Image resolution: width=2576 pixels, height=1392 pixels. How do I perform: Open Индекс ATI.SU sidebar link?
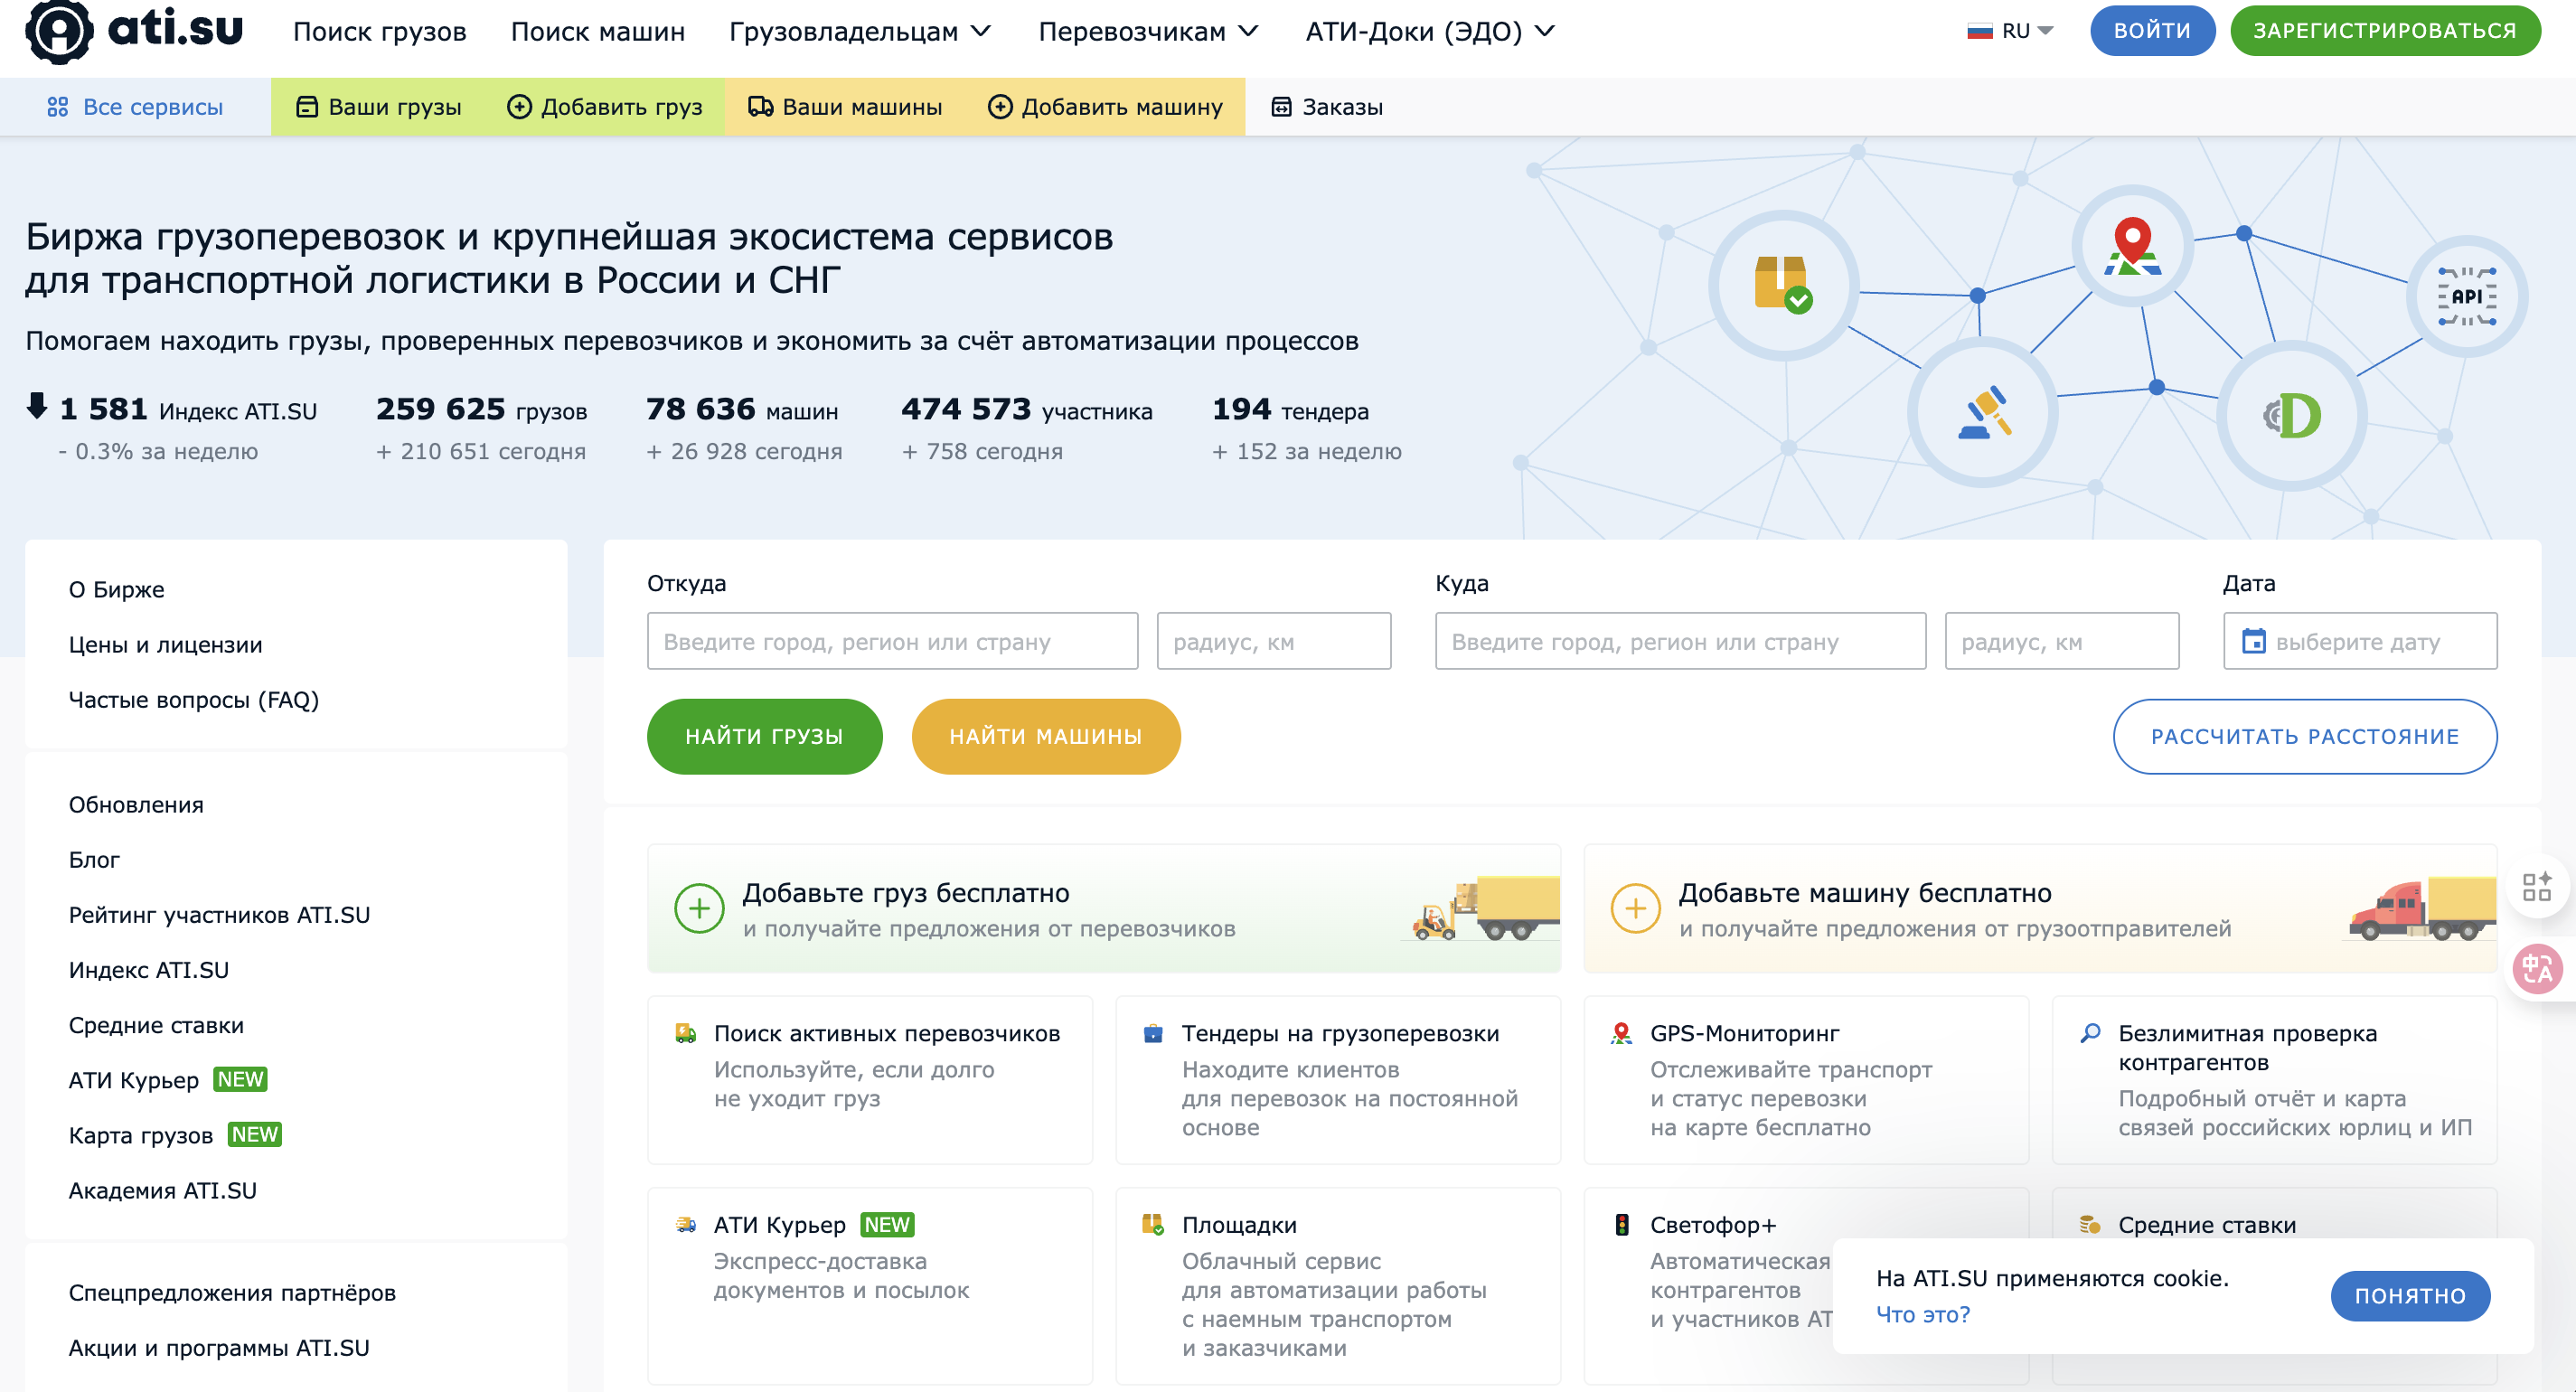click(x=148, y=969)
